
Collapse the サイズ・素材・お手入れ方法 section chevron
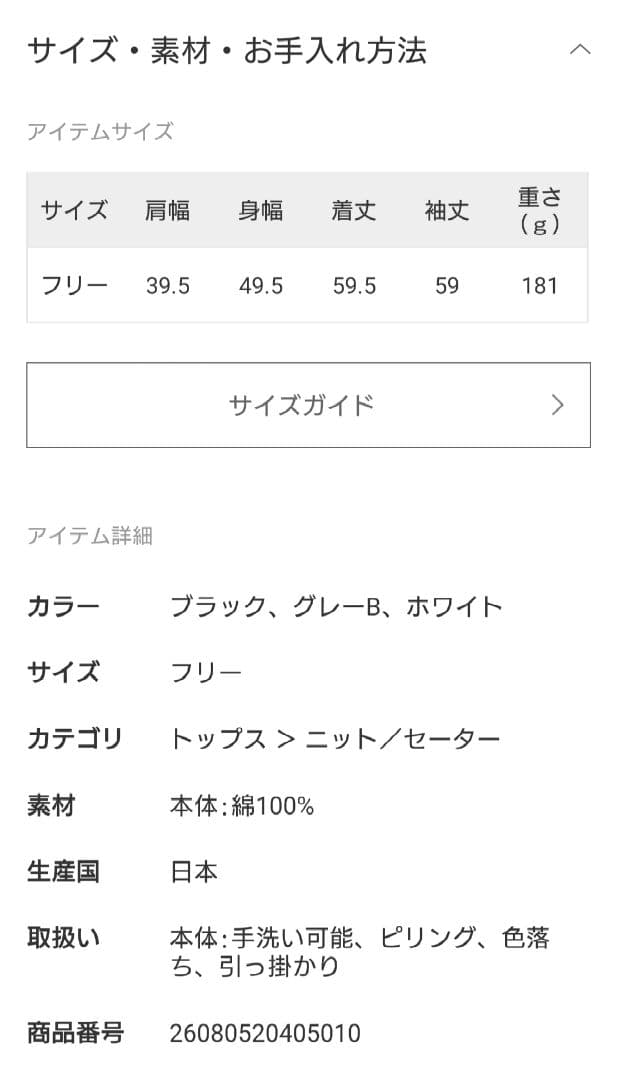pos(578,48)
